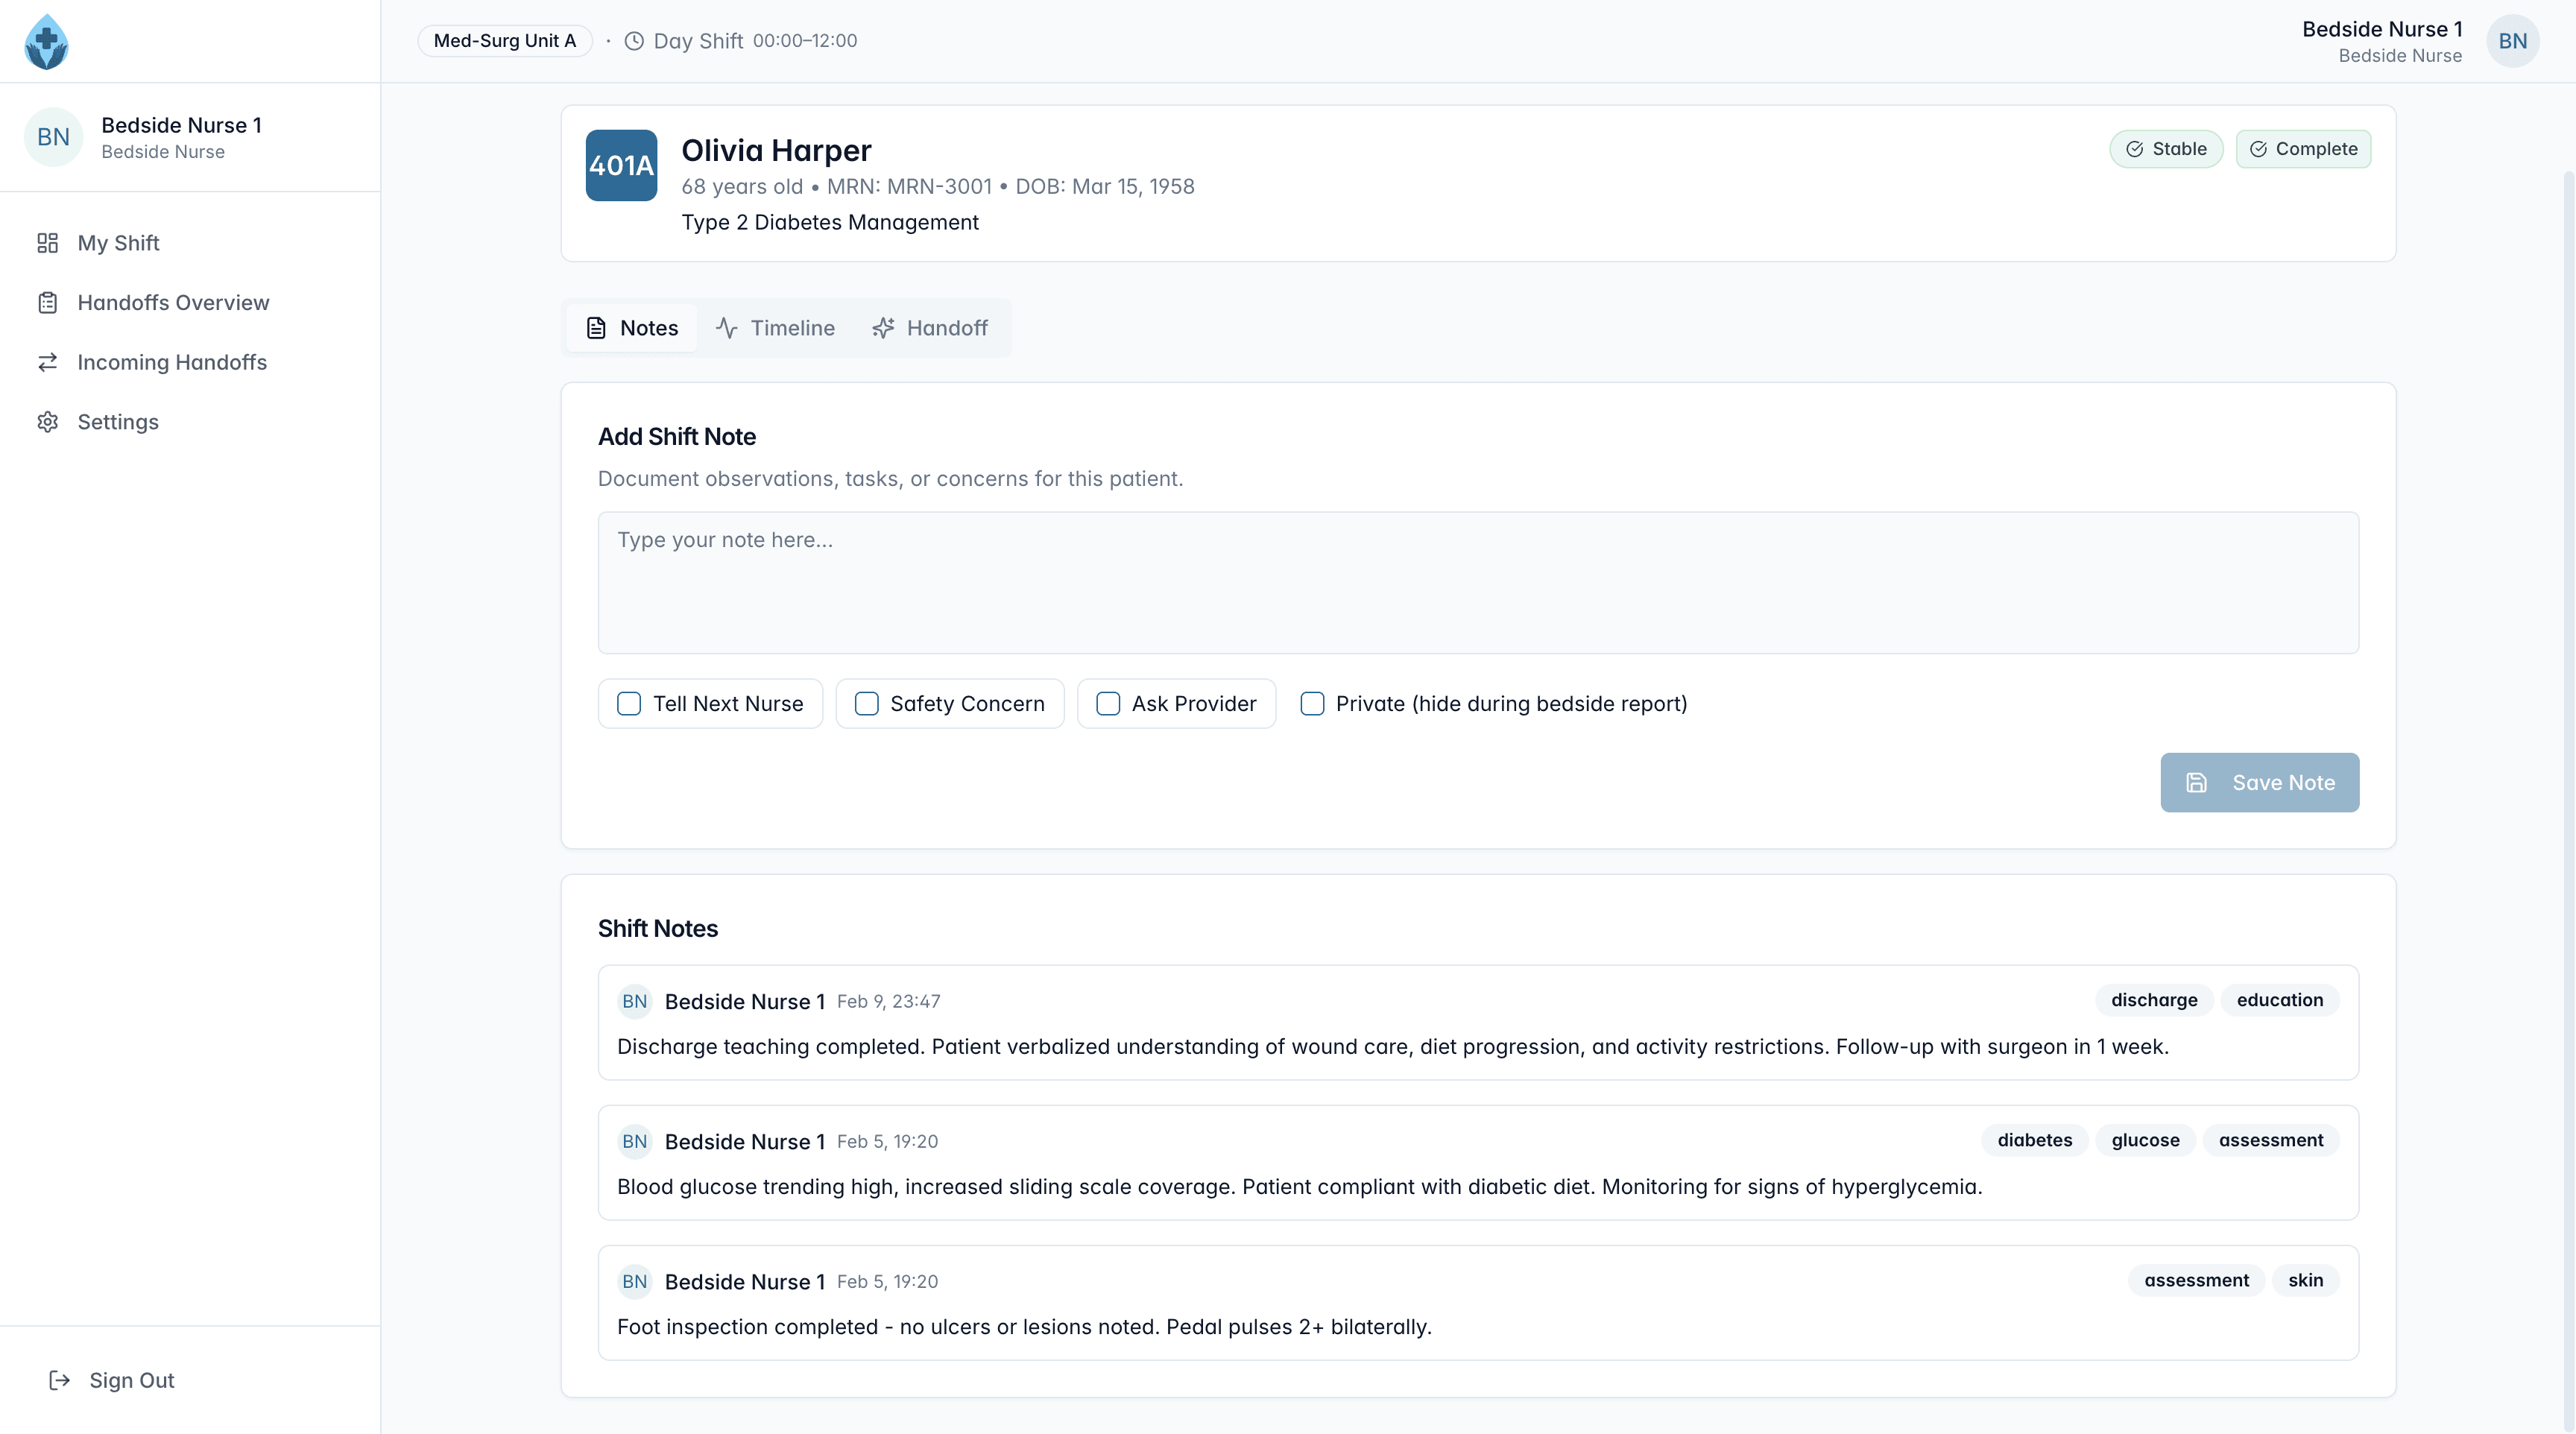Viewport: 2576px width, 1434px height.
Task: Click the BN avatar at top right
Action: [2512, 41]
